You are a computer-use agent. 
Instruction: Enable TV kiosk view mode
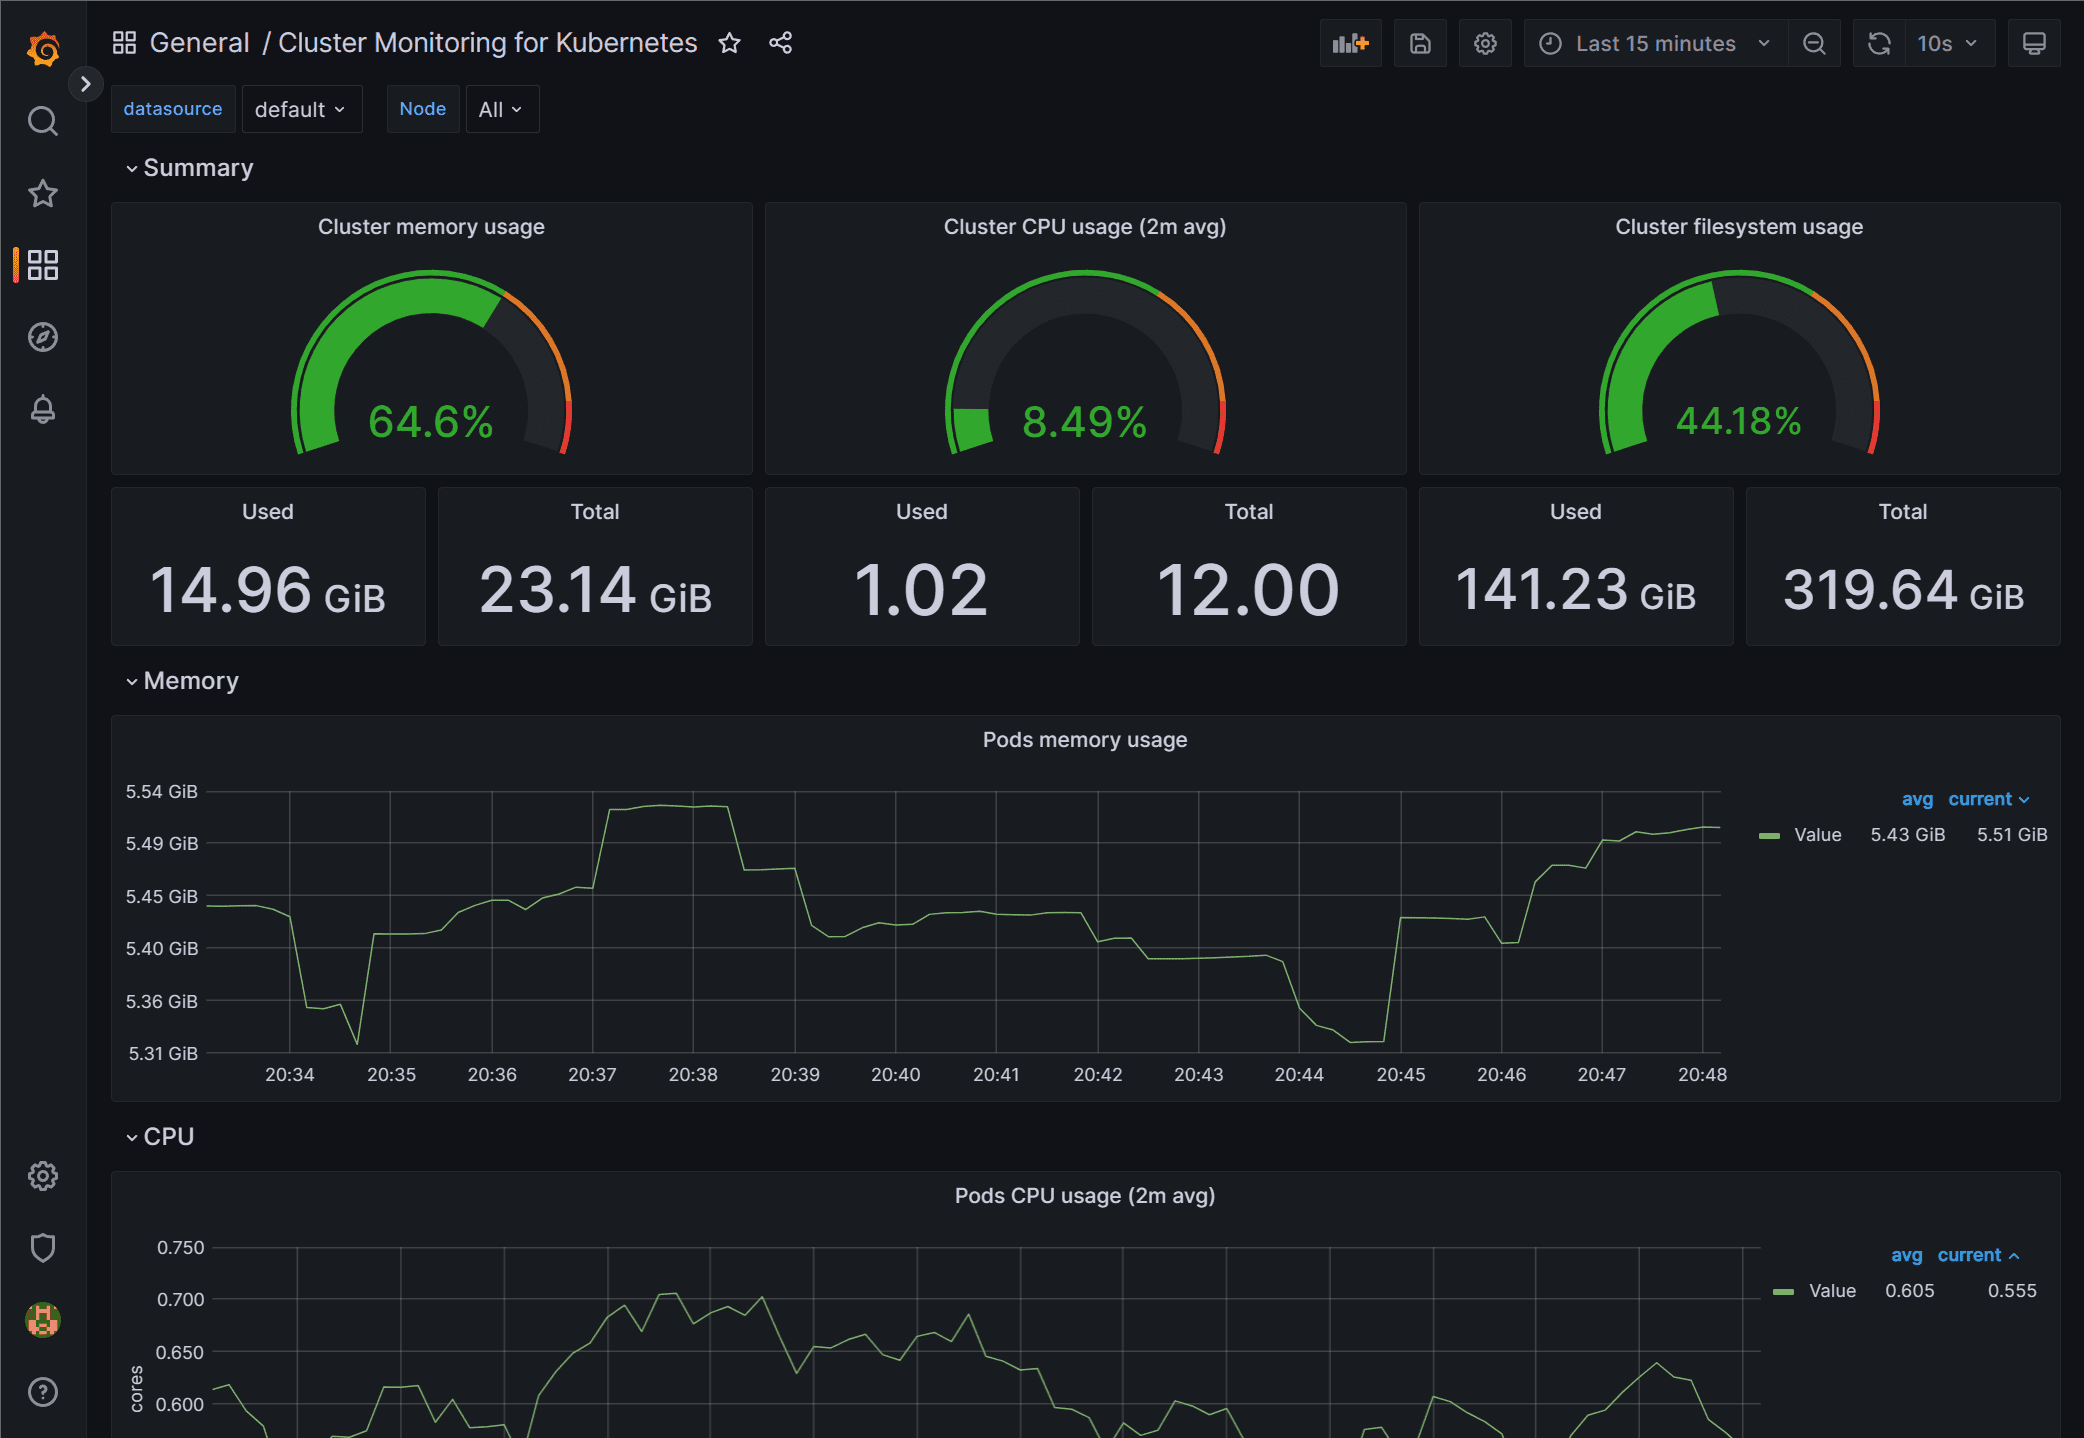click(2034, 43)
